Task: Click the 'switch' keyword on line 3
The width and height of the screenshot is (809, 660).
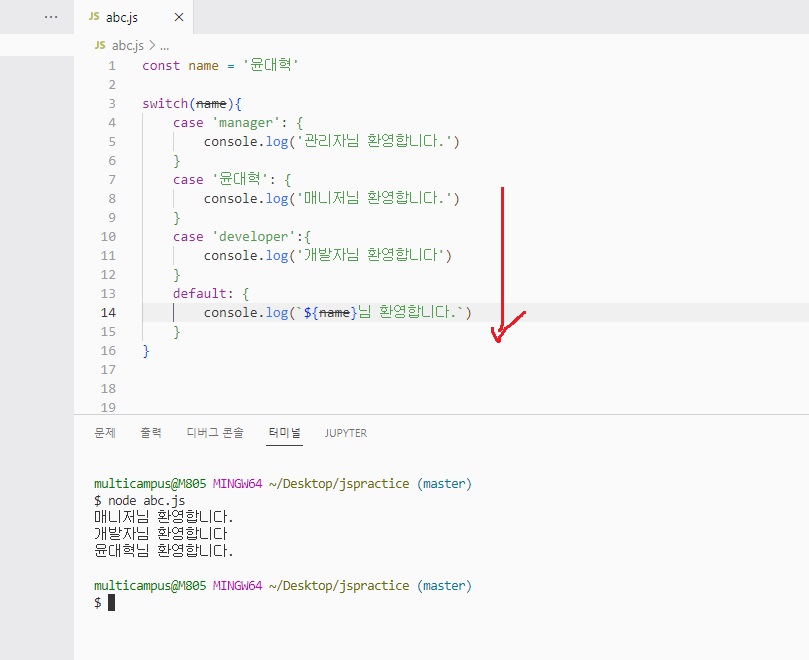Action: tap(165, 104)
